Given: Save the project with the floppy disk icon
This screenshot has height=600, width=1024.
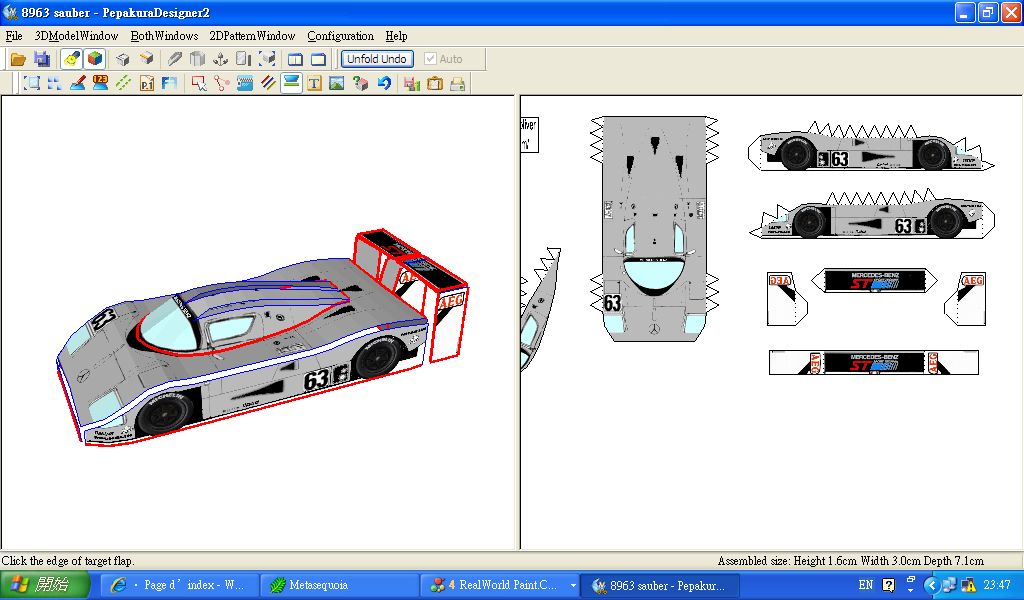Looking at the screenshot, I should click(x=42, y=59).
